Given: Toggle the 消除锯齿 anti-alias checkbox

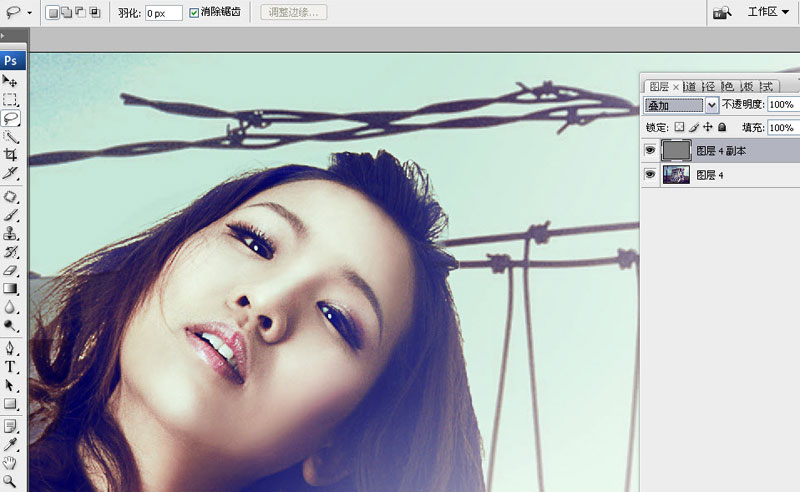Looking at the screenshot, I should (194, 13).
